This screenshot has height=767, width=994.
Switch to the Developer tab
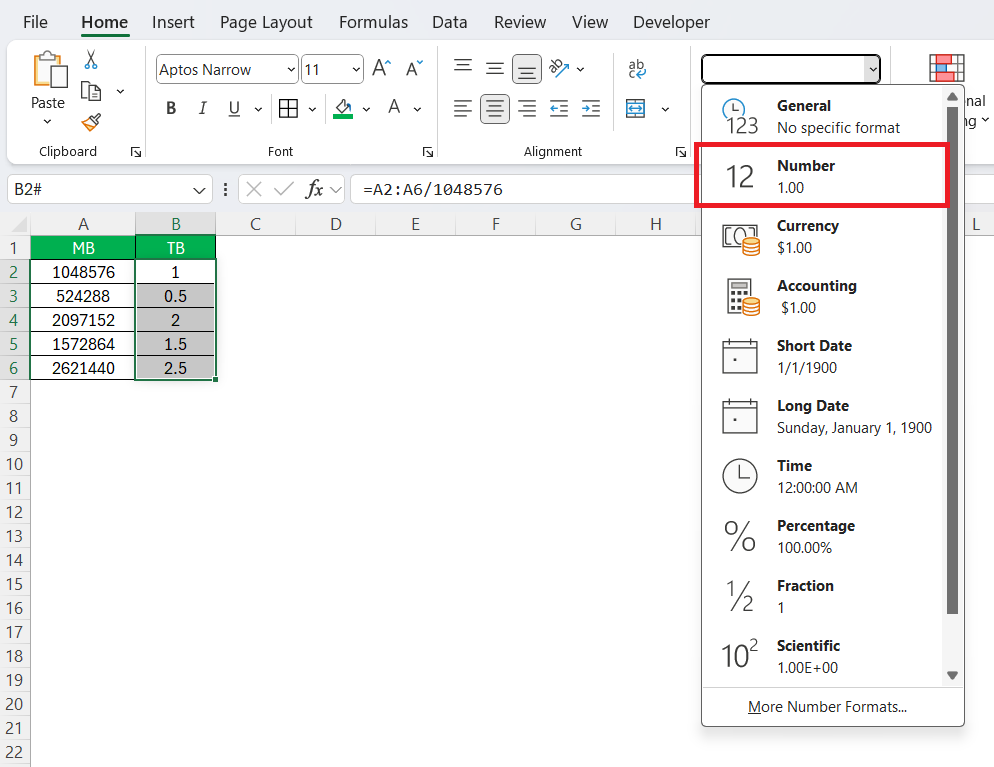click(x=671, y=22)
